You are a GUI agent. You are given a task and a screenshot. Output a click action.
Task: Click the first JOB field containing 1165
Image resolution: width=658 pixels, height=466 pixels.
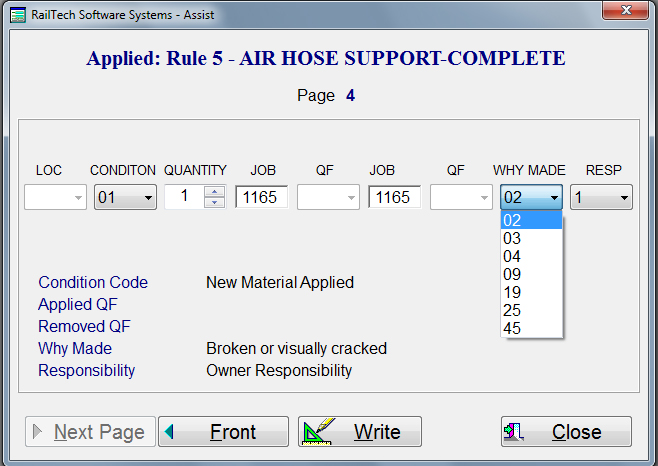(x=262, y=198)
